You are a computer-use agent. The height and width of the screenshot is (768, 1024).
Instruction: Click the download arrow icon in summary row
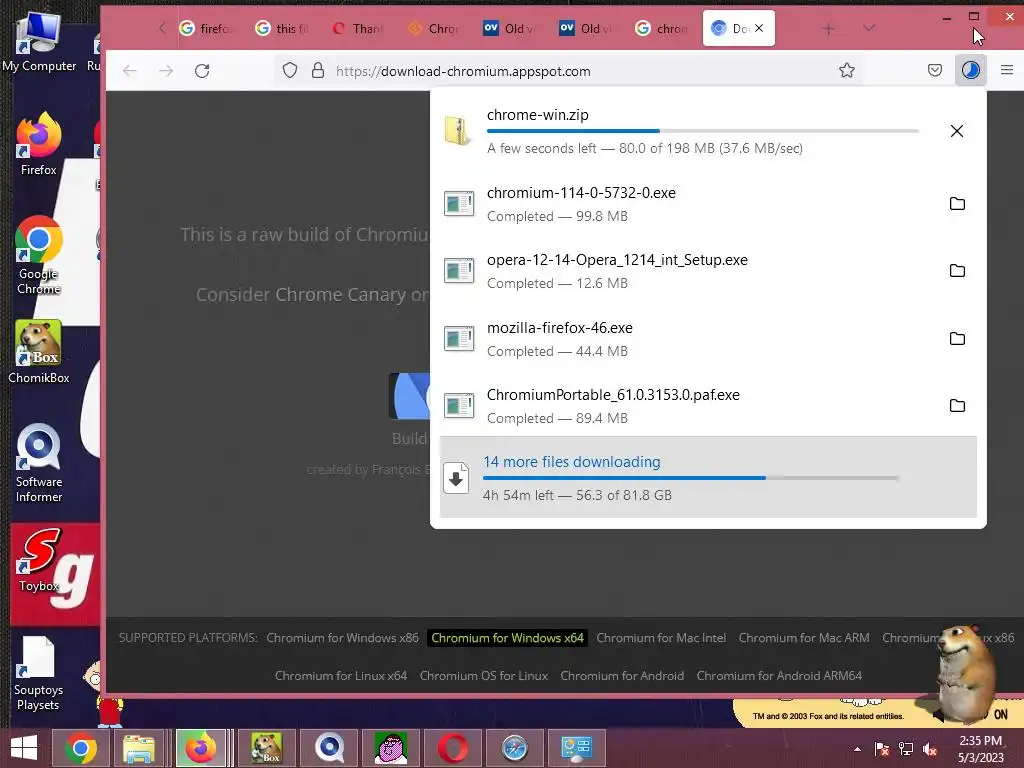point(456,479)
